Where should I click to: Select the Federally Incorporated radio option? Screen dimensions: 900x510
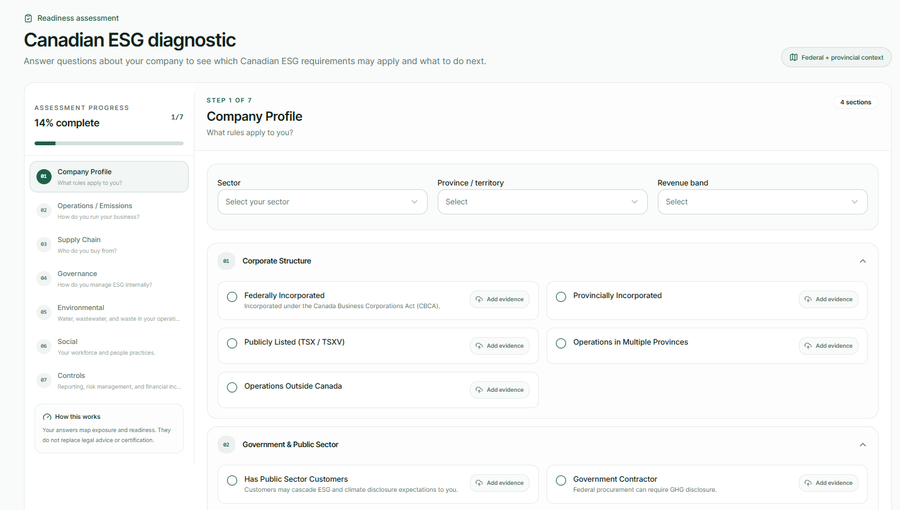click(x=232, y=297)
